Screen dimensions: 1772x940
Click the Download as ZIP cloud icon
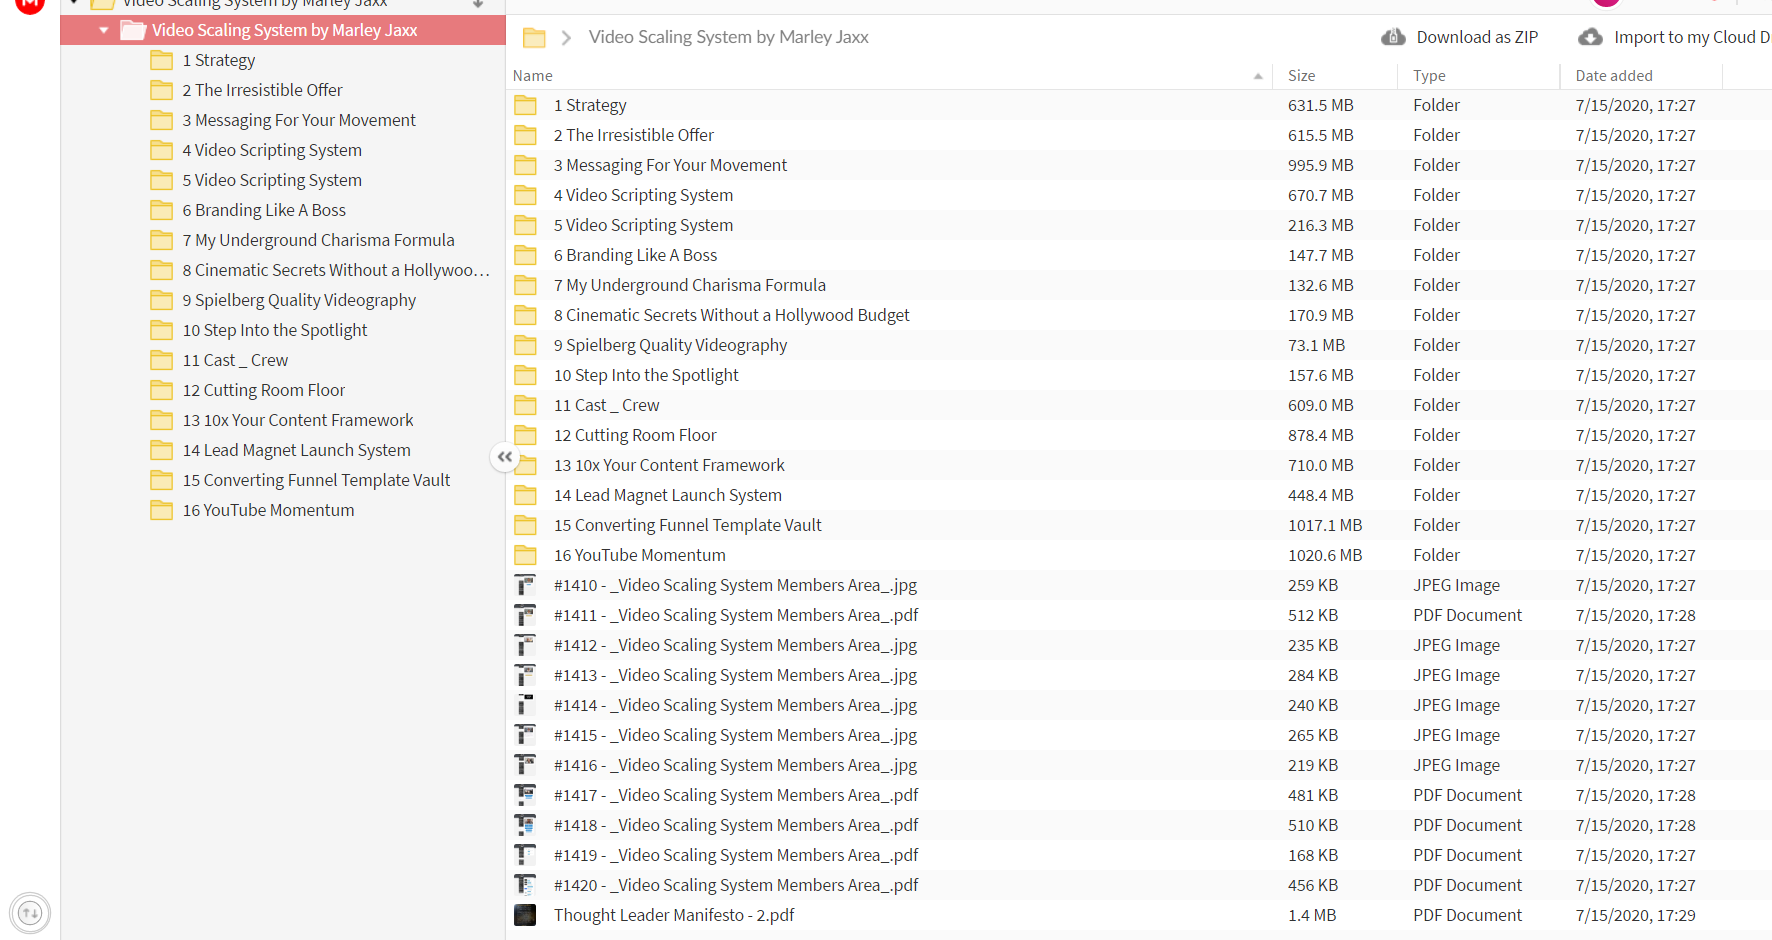click(x=1393, y=37)
